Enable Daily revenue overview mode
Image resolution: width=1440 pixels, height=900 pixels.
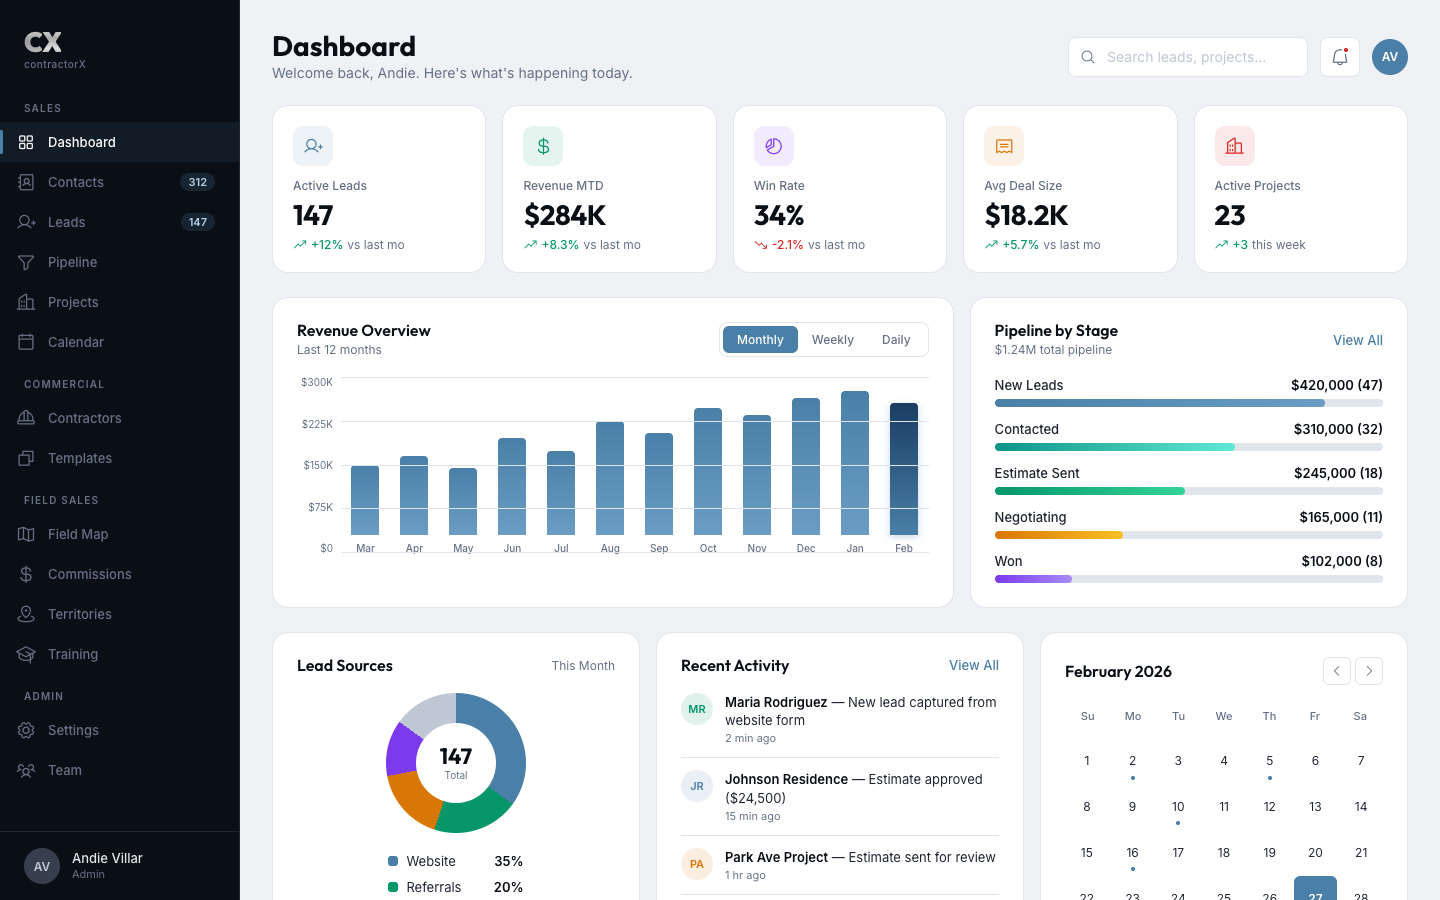coord(895,339)
